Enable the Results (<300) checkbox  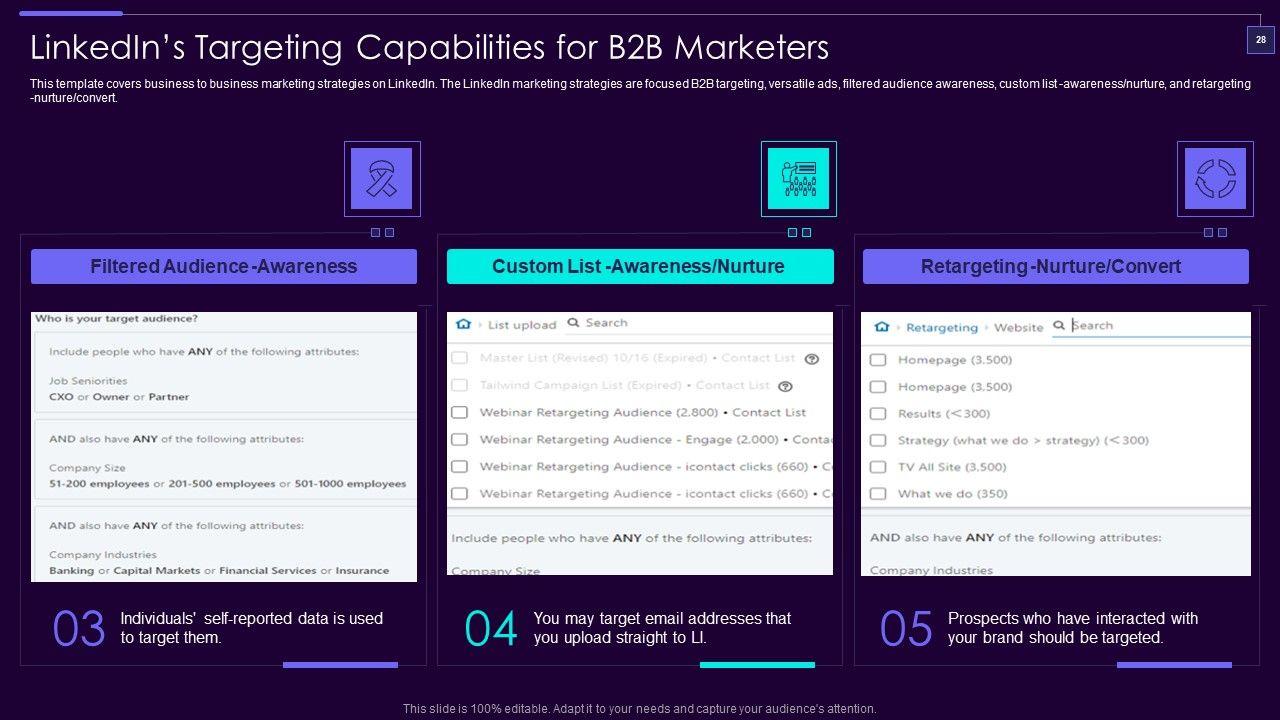tap(877, 413)
